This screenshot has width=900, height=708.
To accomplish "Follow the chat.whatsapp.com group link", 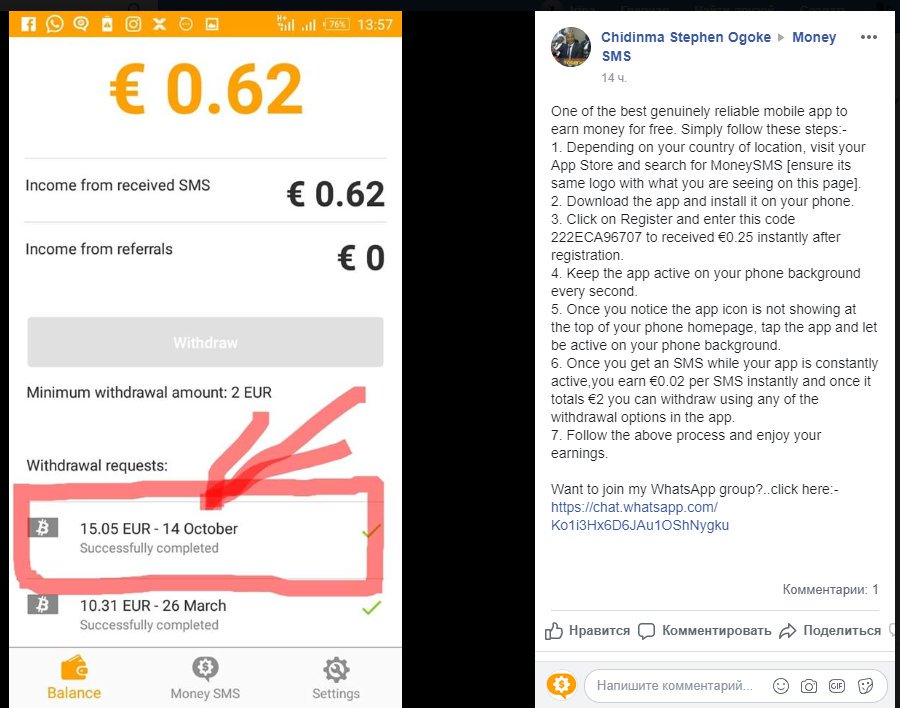I will click(639, 516).
